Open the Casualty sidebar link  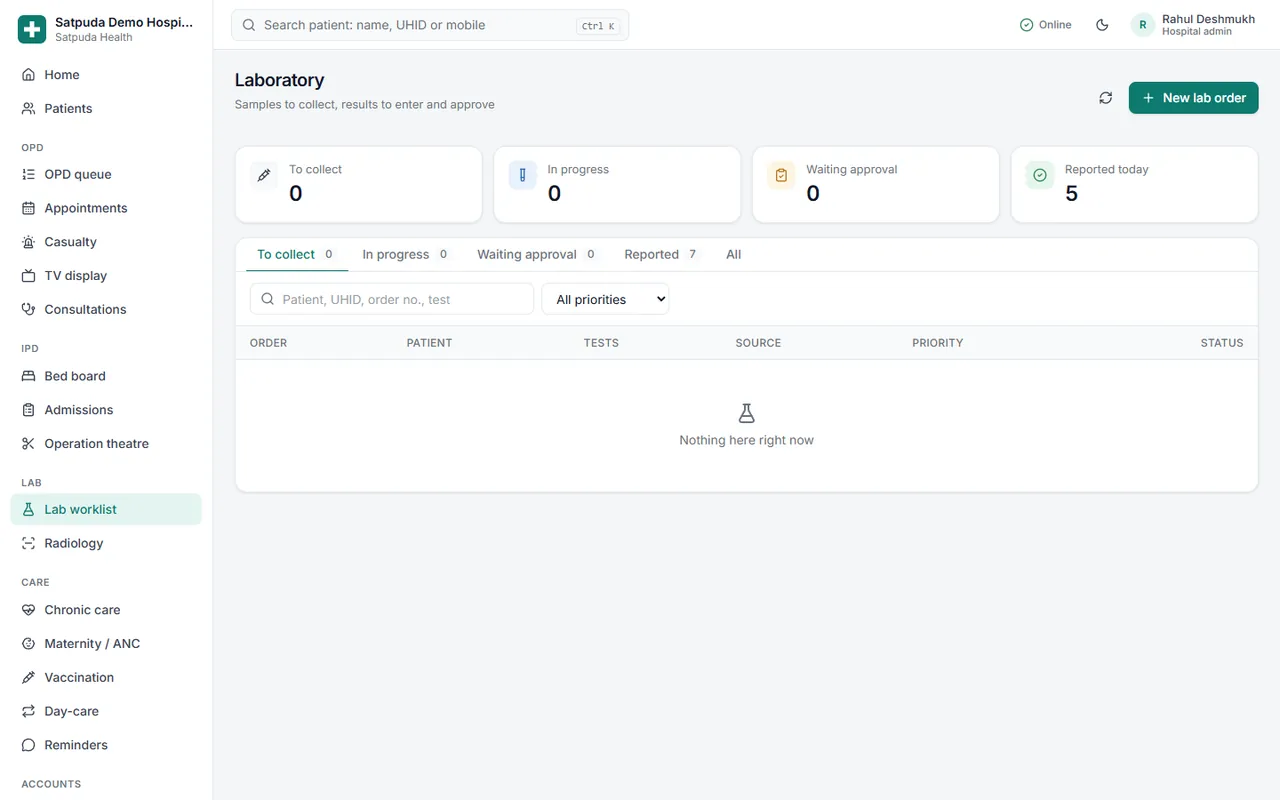click(x=106, y=242)
